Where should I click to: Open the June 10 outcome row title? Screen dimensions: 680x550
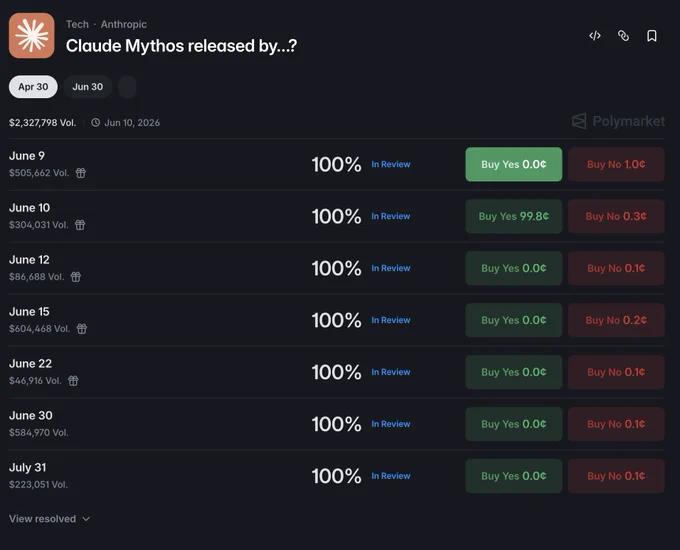pyautogui.click(x=29, y=208)
